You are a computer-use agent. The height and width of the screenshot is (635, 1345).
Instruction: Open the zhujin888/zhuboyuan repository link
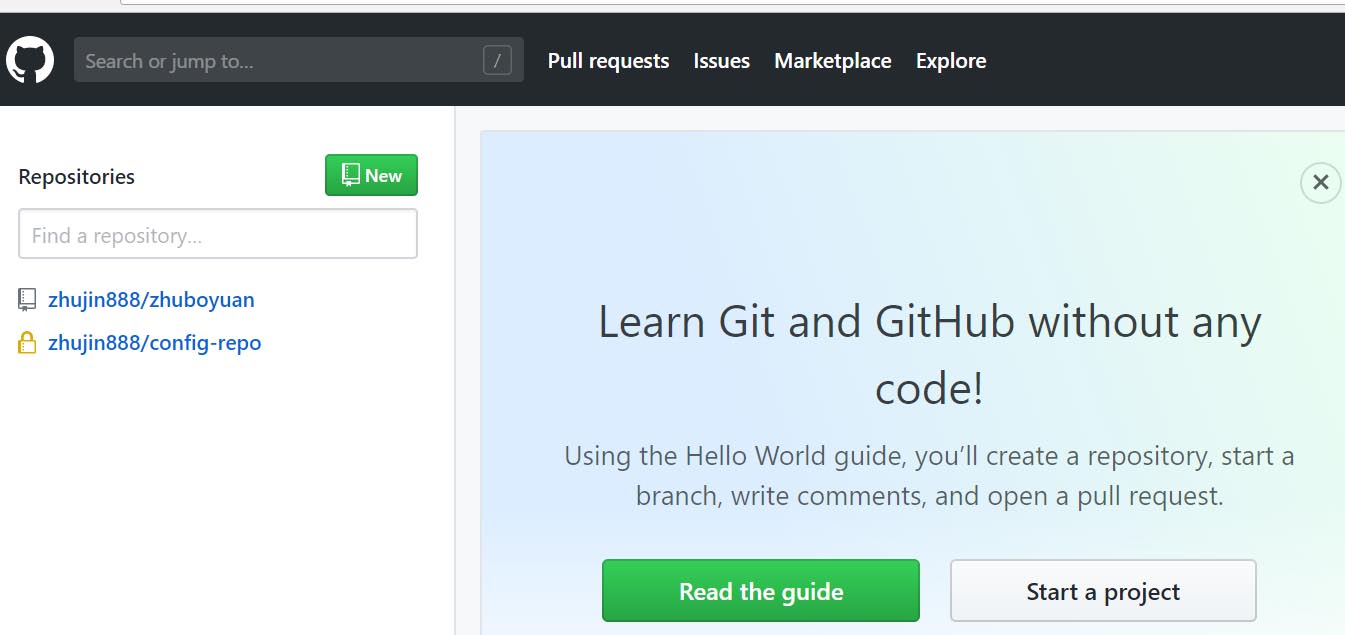(x=151, y=300)
